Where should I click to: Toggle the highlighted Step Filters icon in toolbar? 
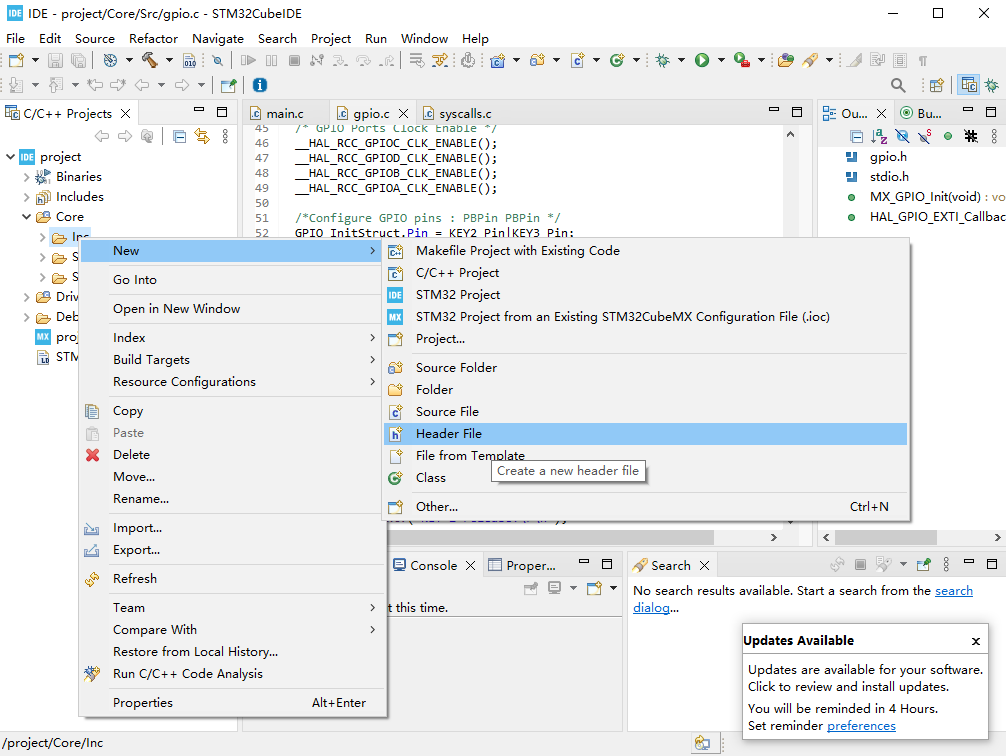(x=440, y=60)
